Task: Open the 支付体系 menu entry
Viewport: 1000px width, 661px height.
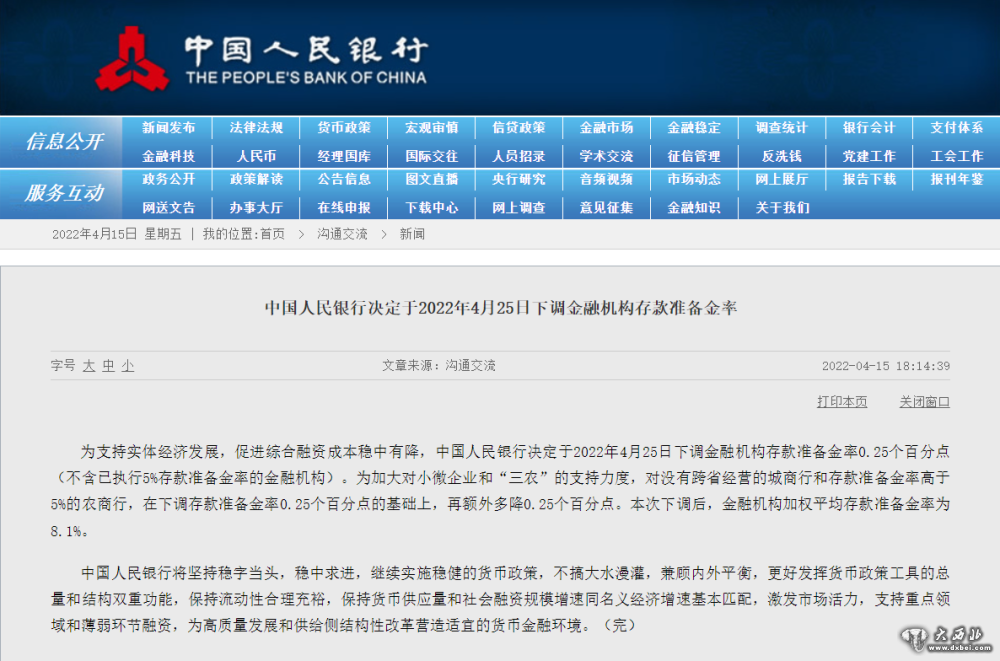Action: coord(956,128)
